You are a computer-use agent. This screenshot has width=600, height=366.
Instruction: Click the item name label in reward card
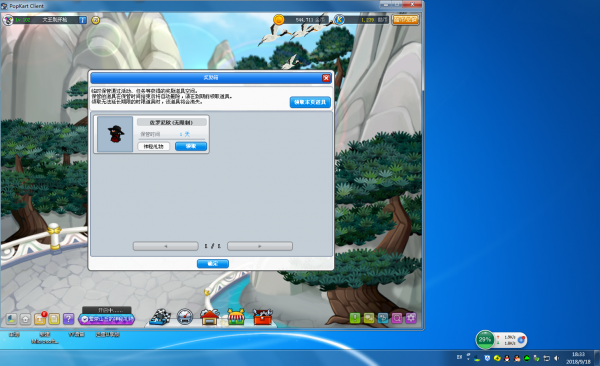(x=172, y=123)
